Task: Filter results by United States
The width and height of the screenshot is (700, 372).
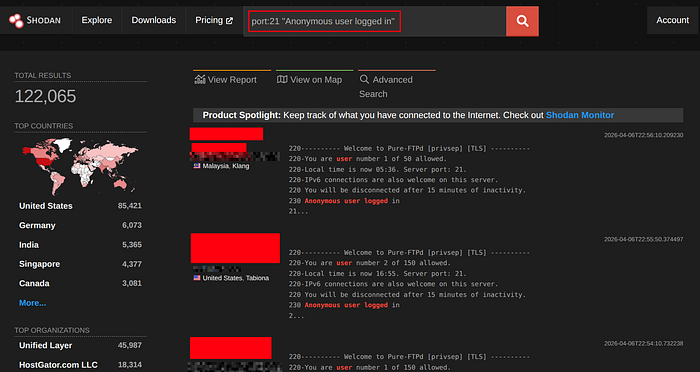Action: tap(46, 206)
